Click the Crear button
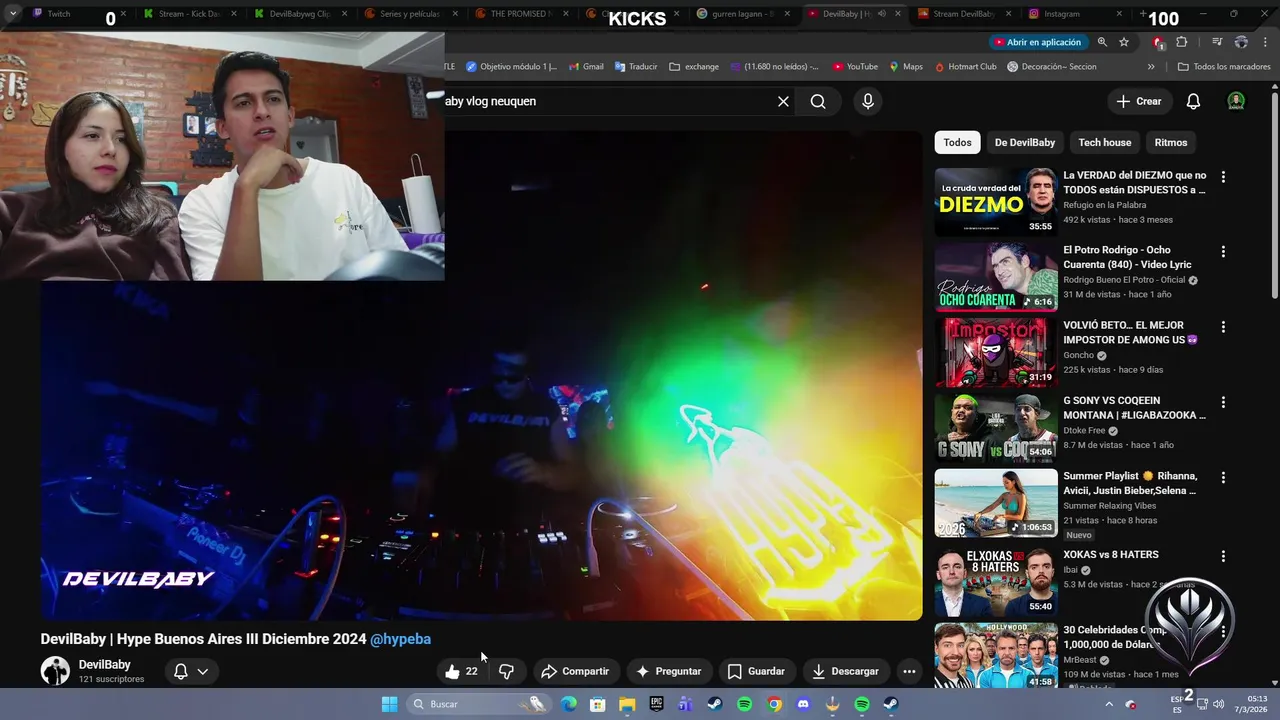 pyautogui.click(x=1139, y=101)
